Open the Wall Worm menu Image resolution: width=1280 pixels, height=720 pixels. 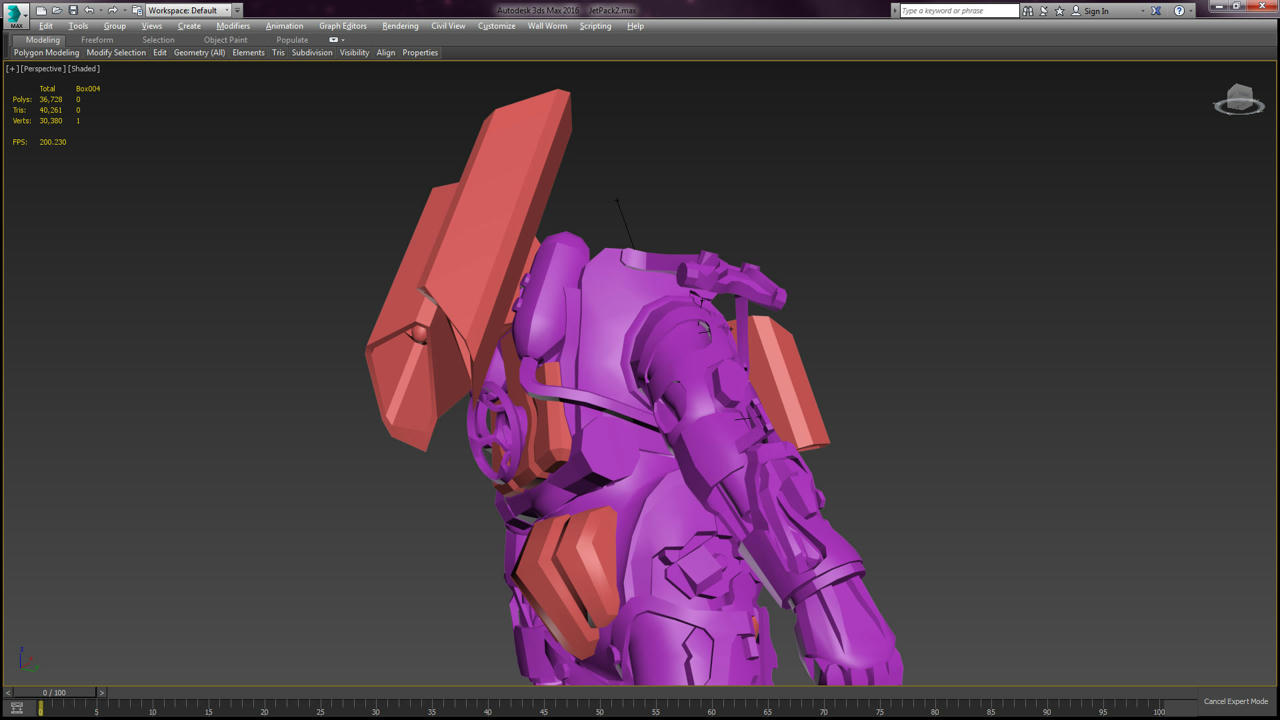click(547, 26)
